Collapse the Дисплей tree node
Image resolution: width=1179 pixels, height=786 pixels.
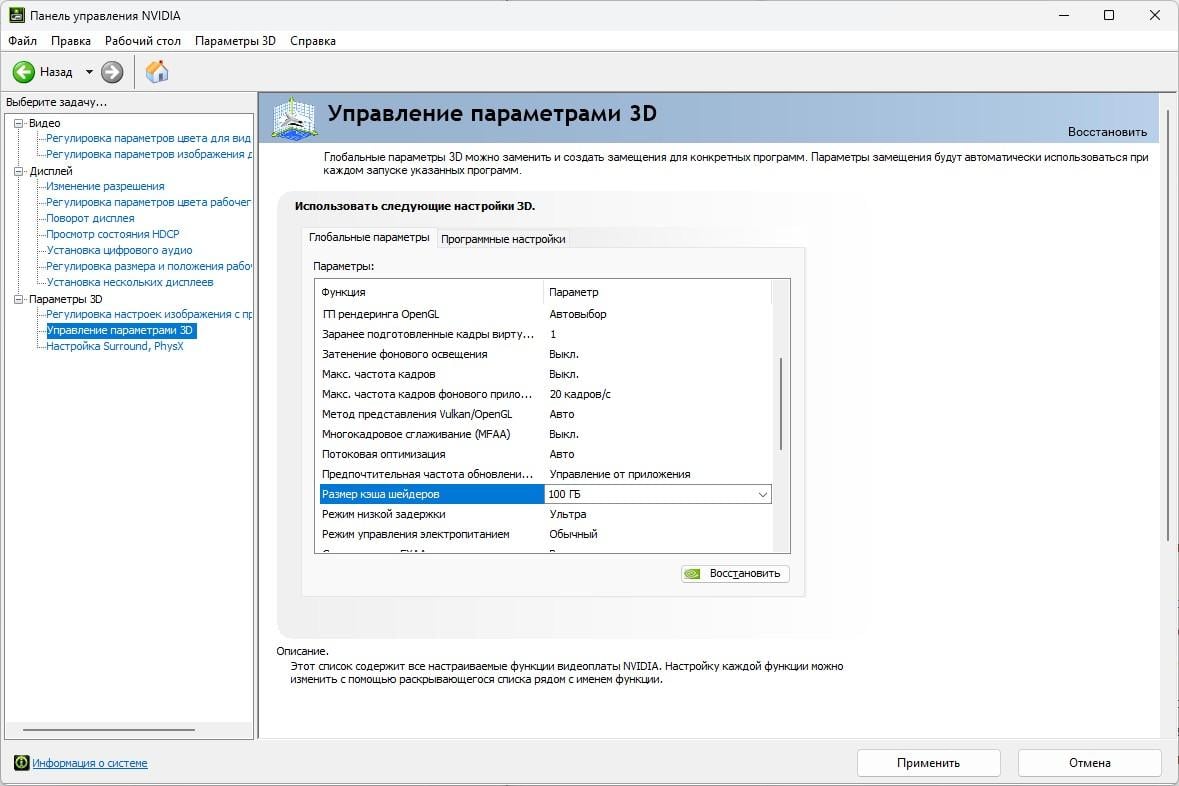tap(19, 171)
